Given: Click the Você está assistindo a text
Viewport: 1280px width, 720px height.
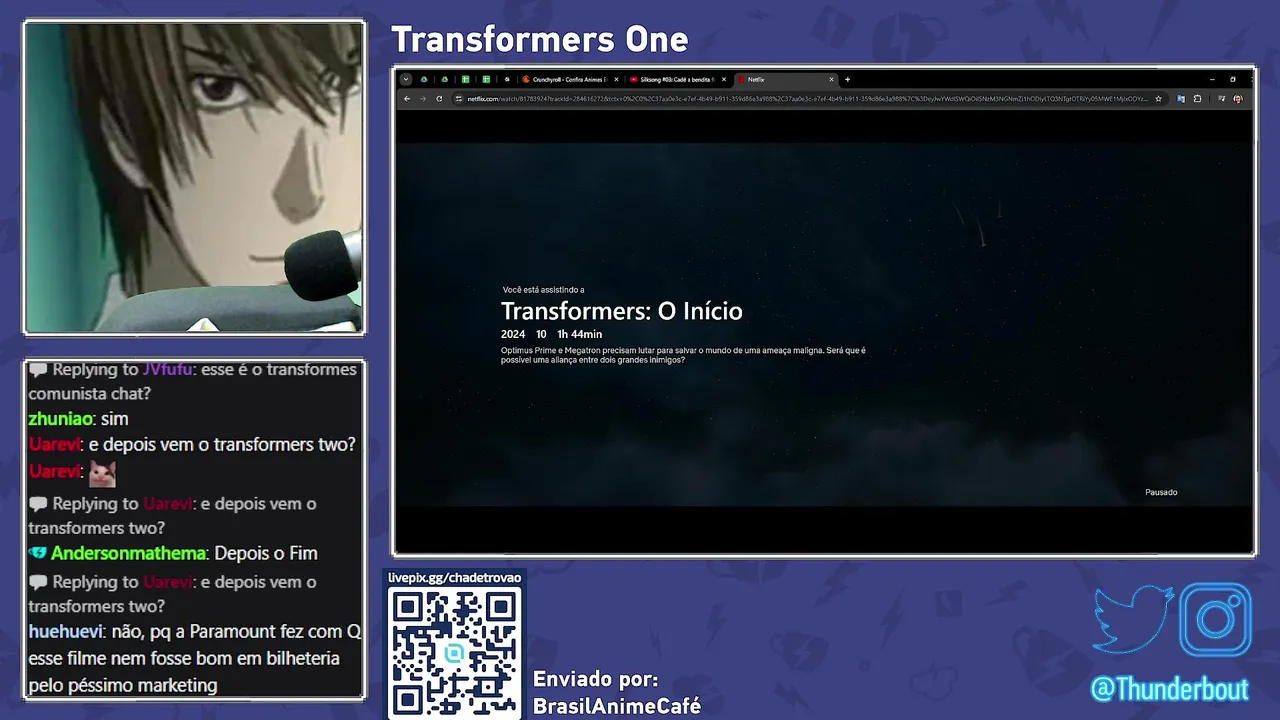Looking at the screenshot, I should tap(543, 290).
